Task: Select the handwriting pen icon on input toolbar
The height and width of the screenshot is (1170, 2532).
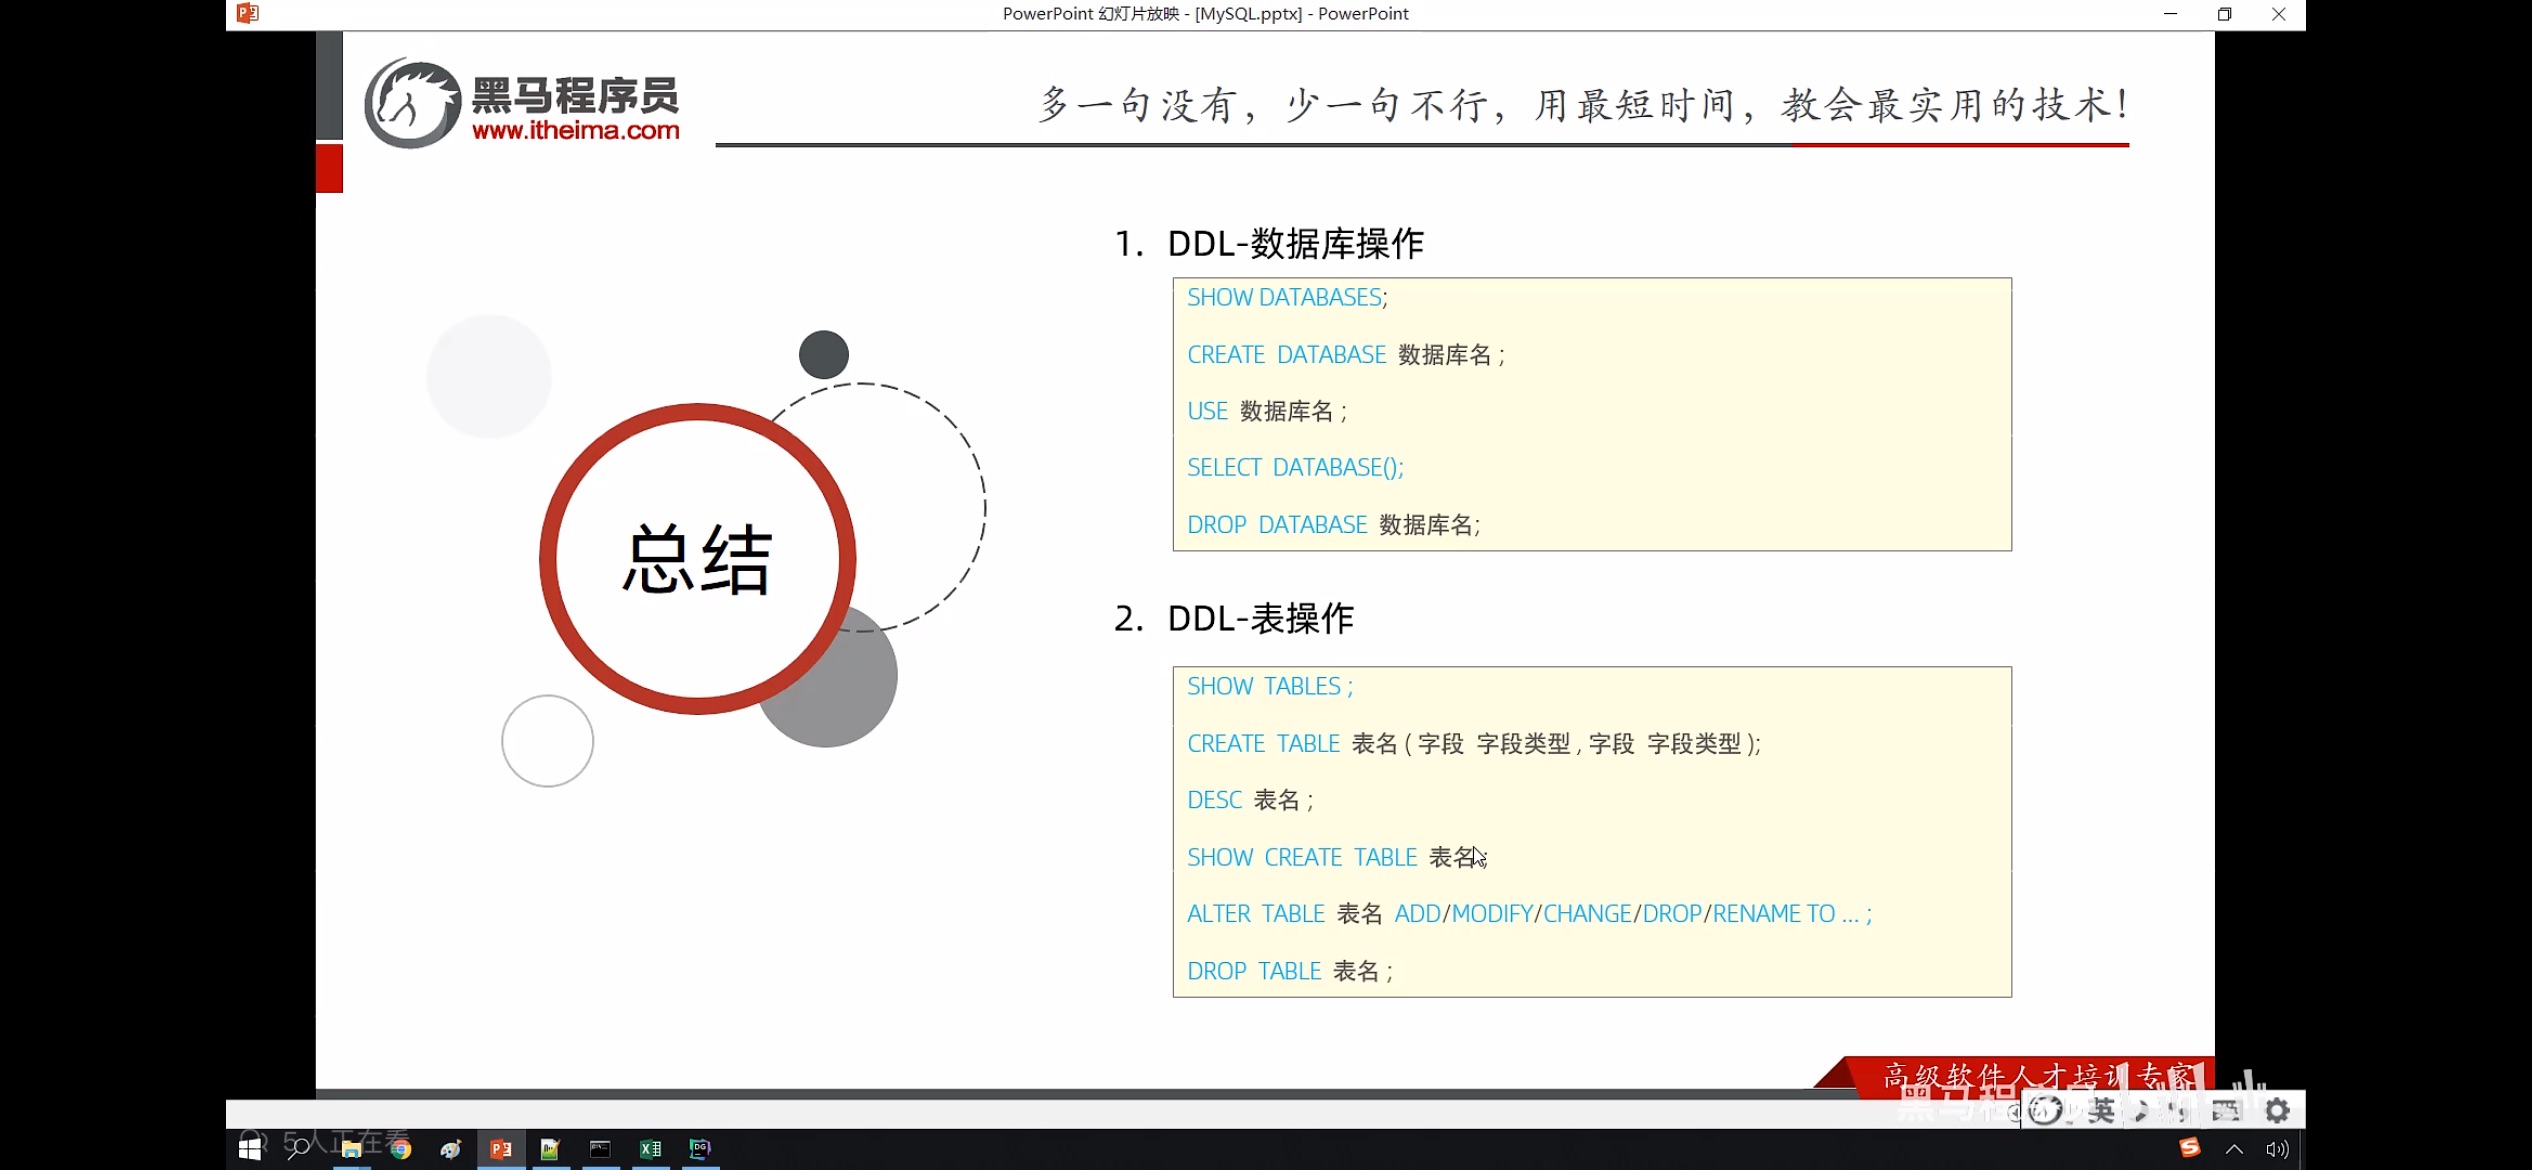Action: (2140, 1109)
